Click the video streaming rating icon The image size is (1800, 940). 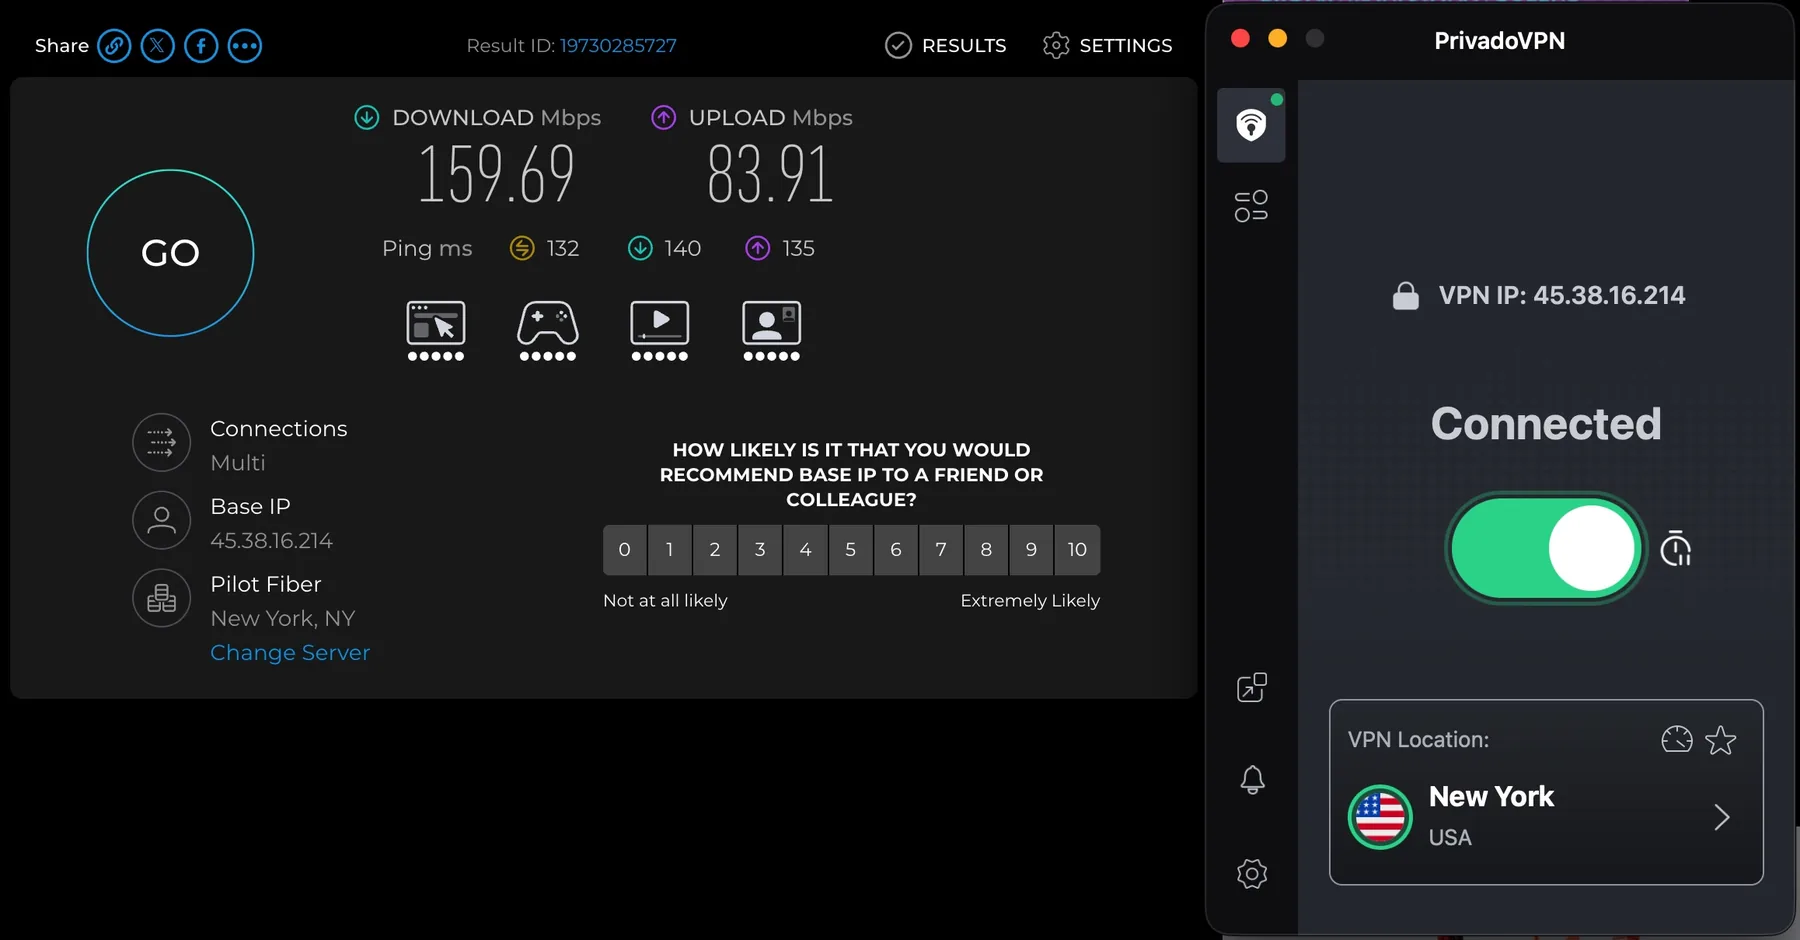tap(660, 331)
